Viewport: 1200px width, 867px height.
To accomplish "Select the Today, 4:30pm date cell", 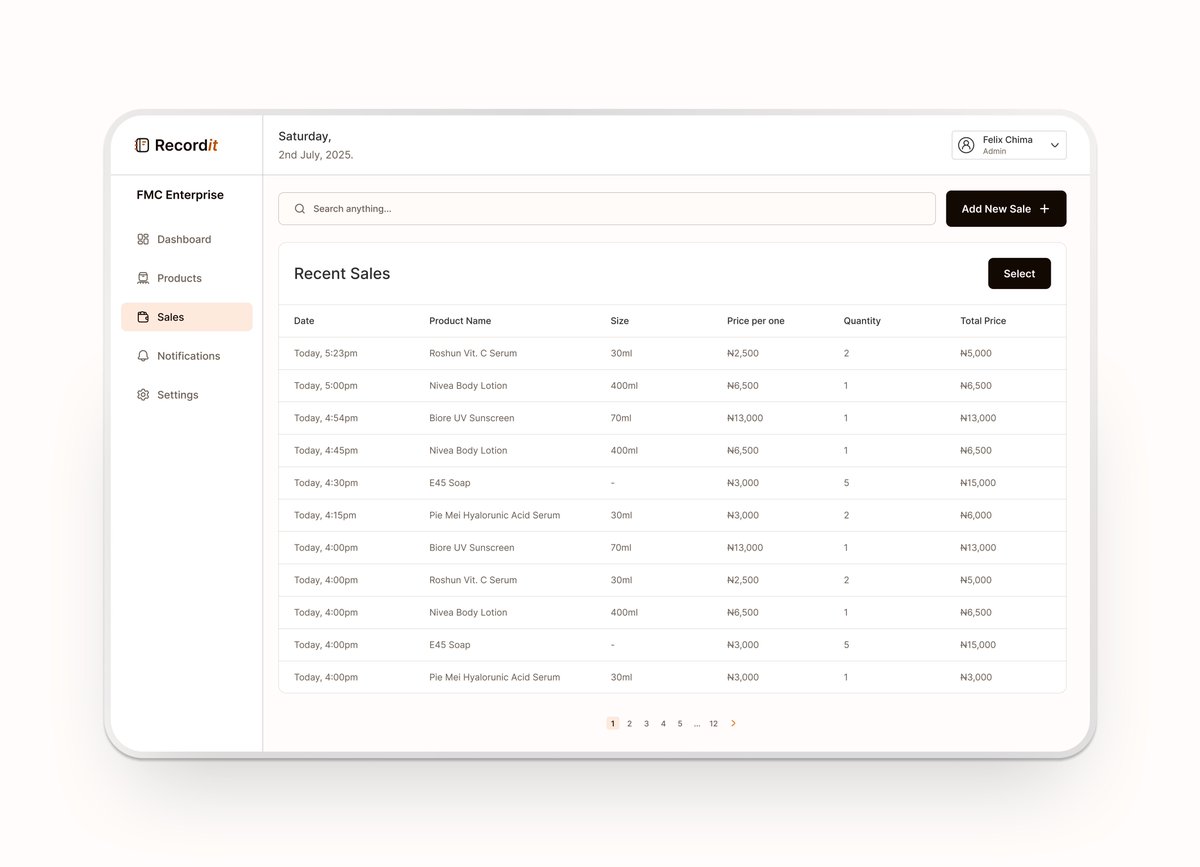I will click(x=326, y=483).
